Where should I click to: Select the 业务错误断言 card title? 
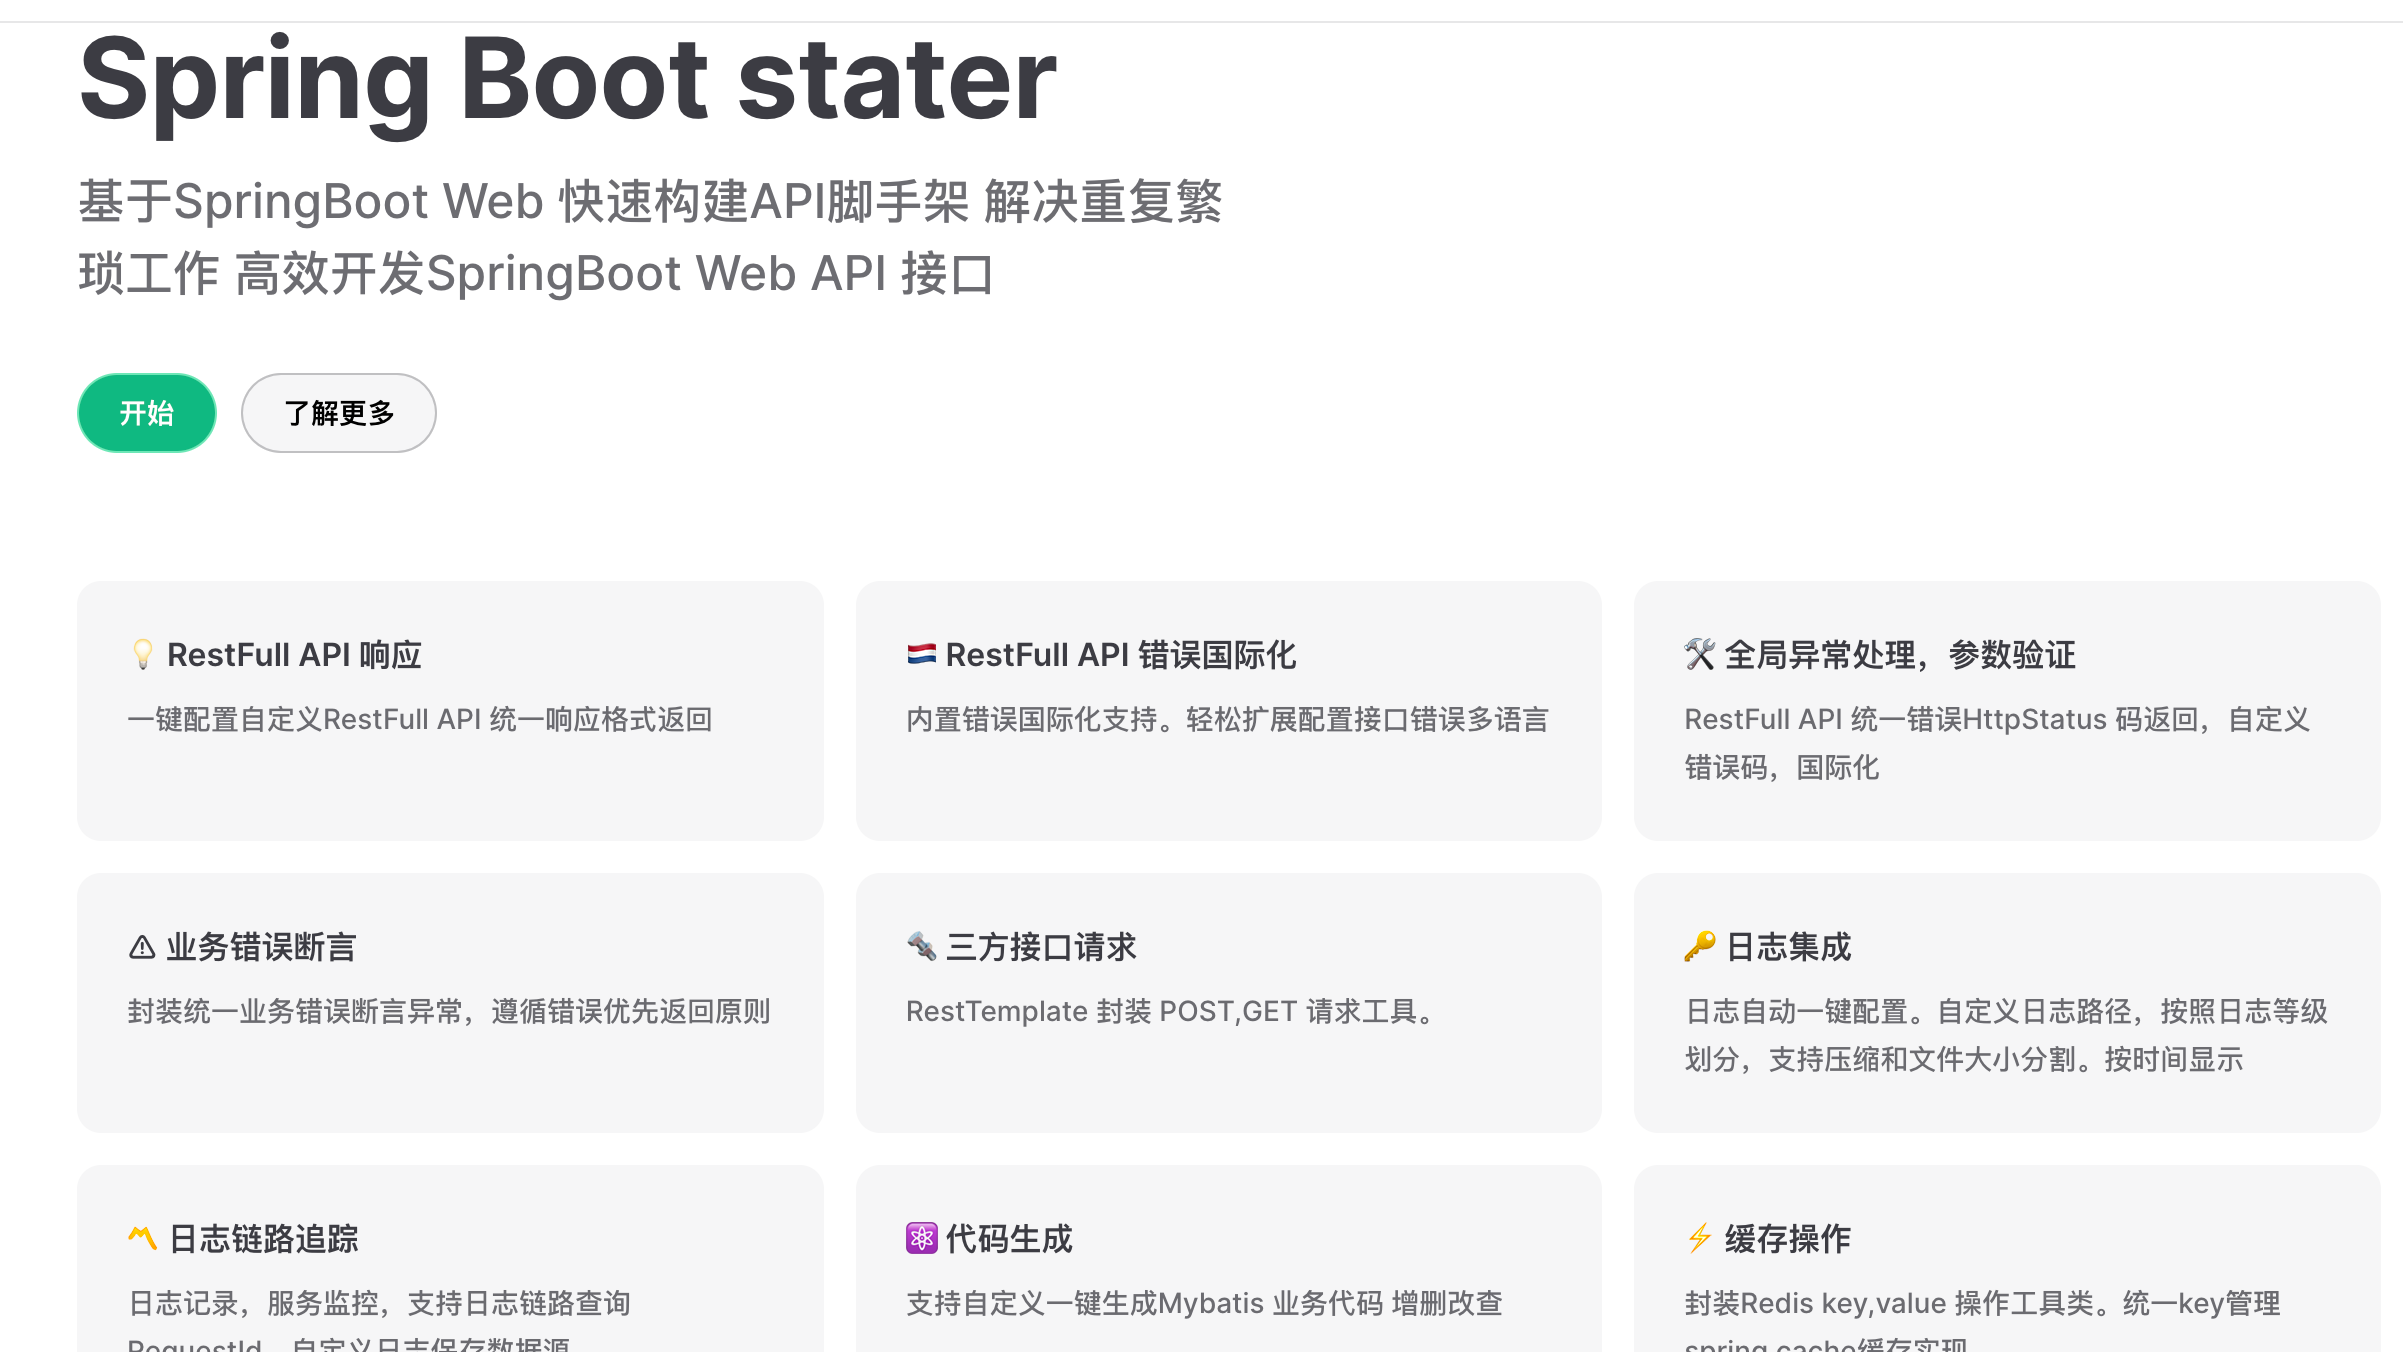[x=262, y=947]
